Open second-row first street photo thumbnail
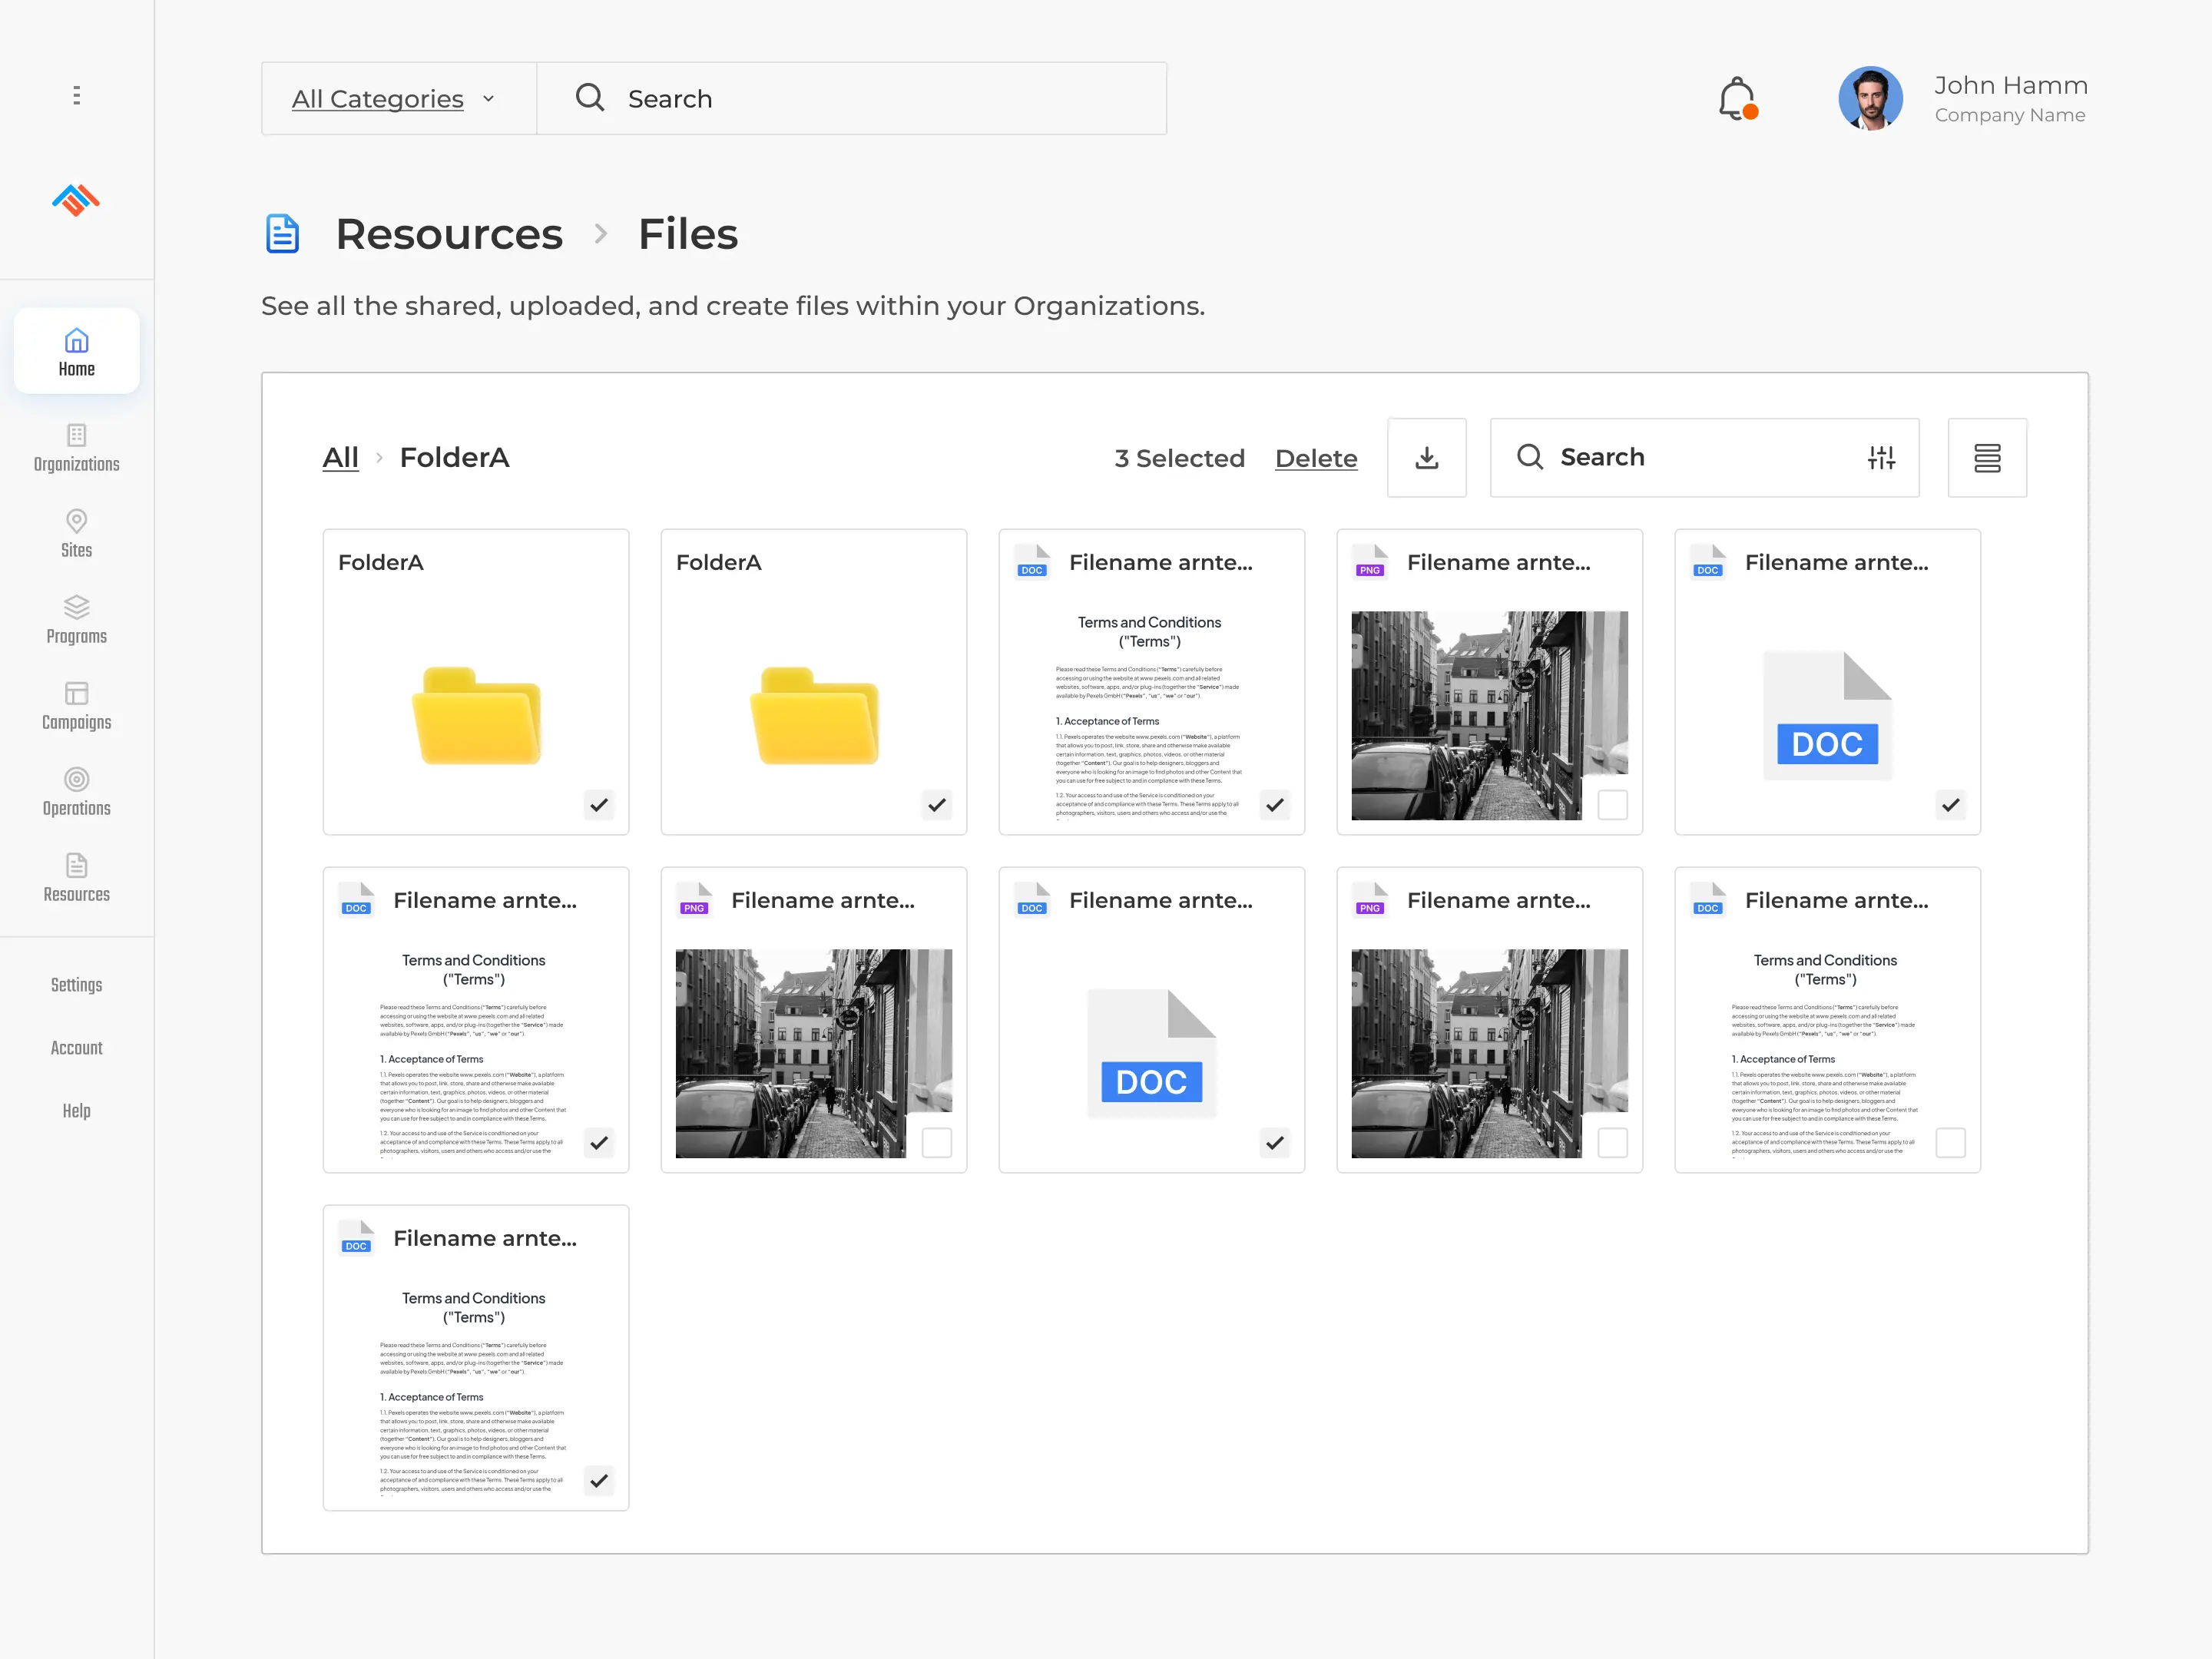 (813, 1053)
